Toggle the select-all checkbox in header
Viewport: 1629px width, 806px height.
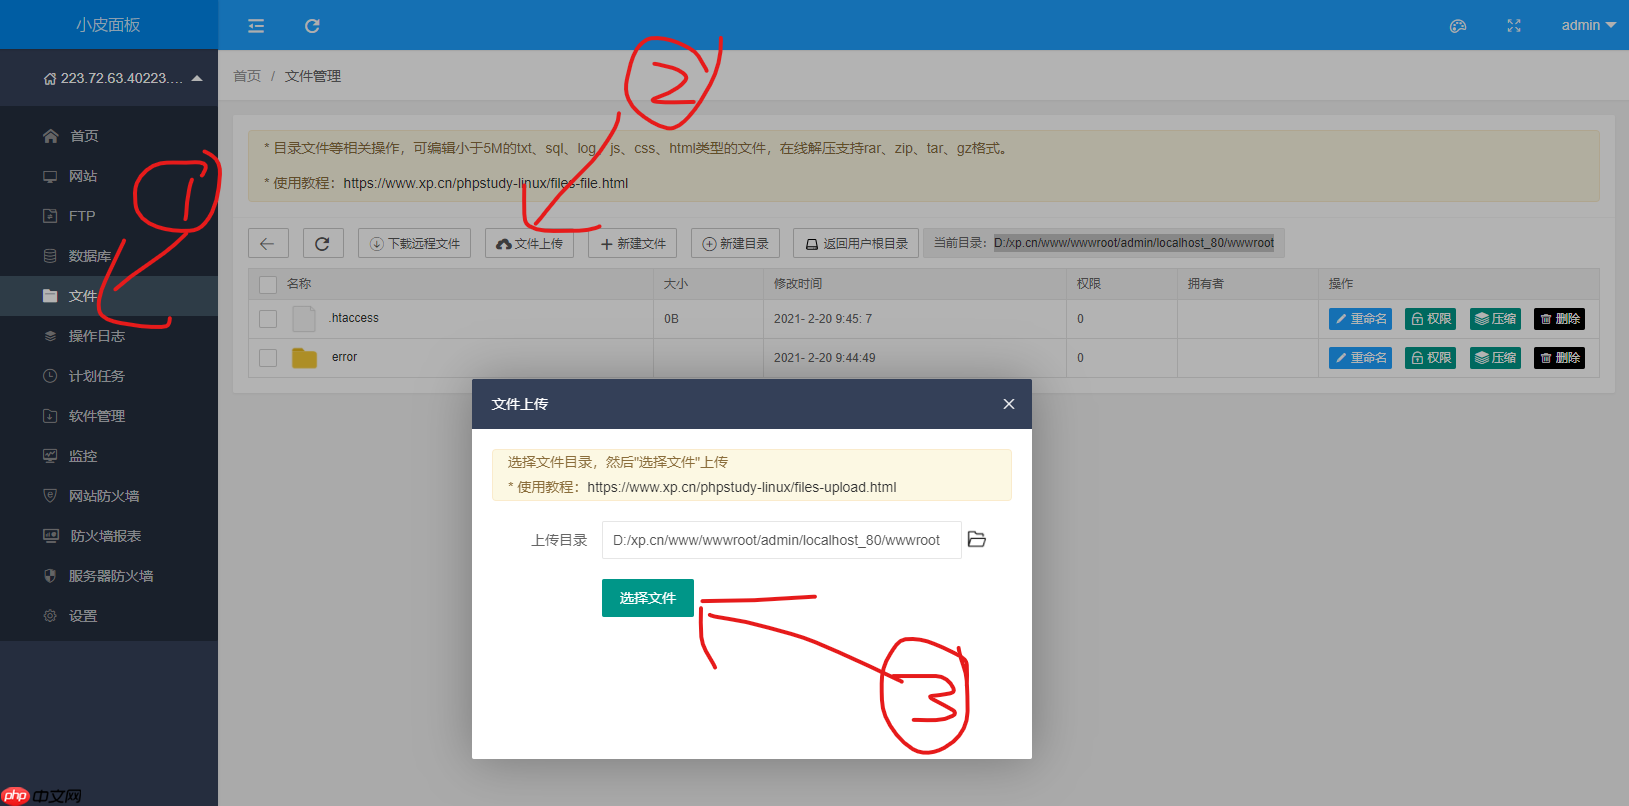[x=268, y=284]
